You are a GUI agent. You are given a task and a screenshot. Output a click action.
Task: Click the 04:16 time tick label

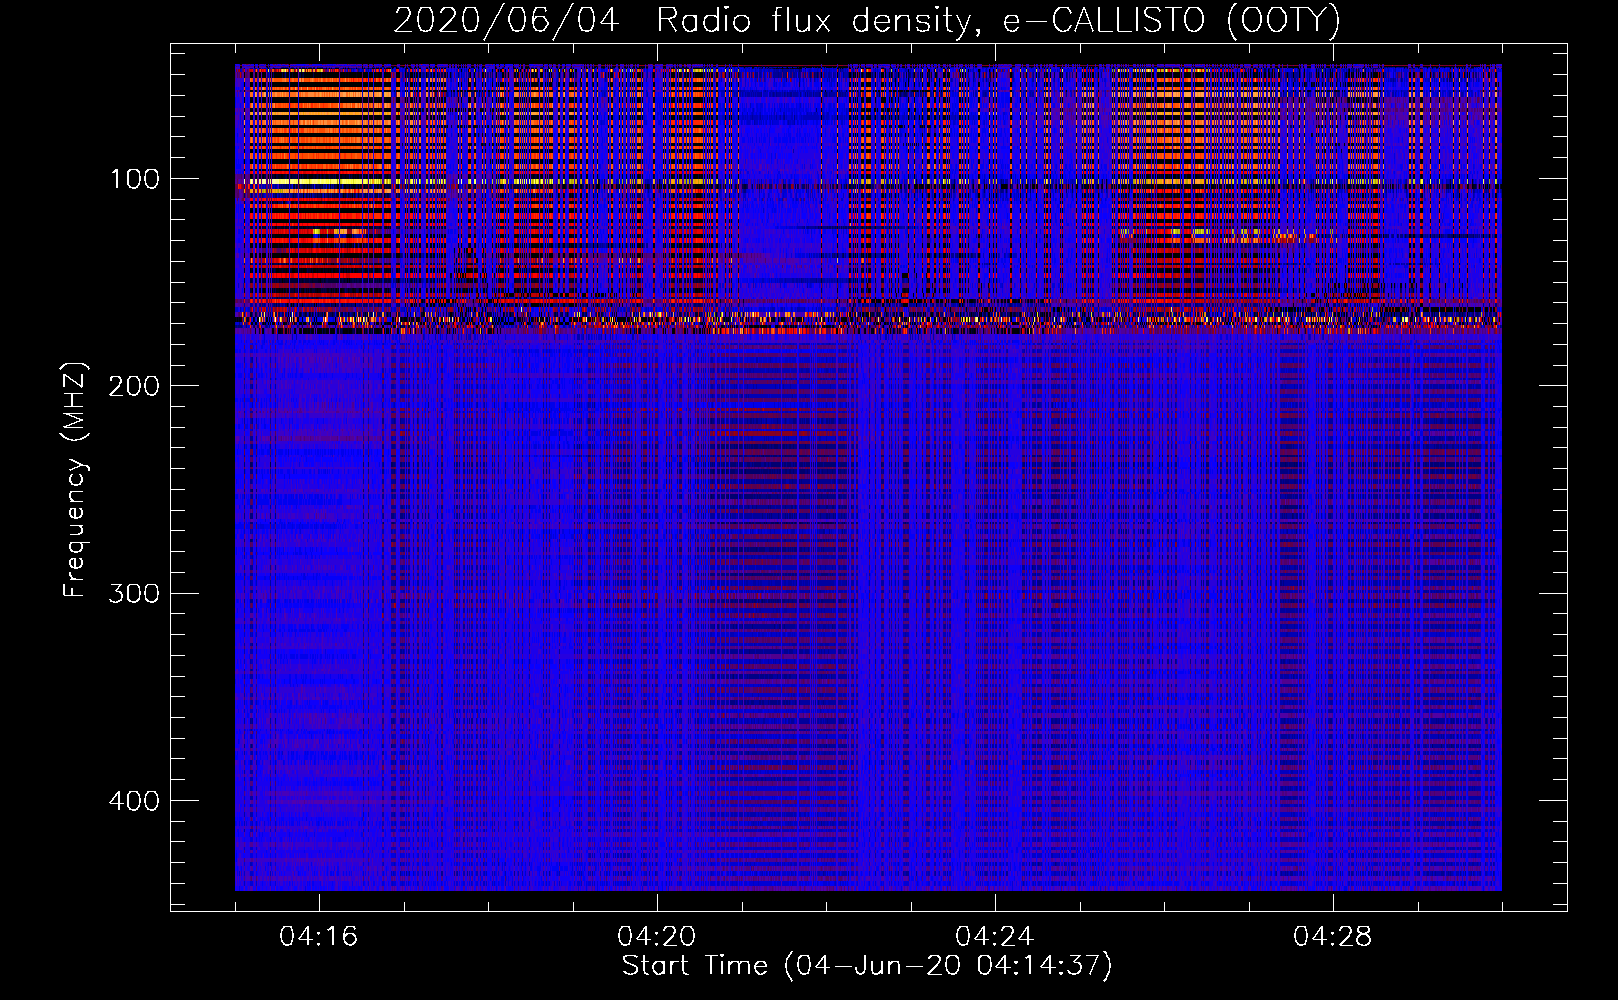tap(319, 937)
